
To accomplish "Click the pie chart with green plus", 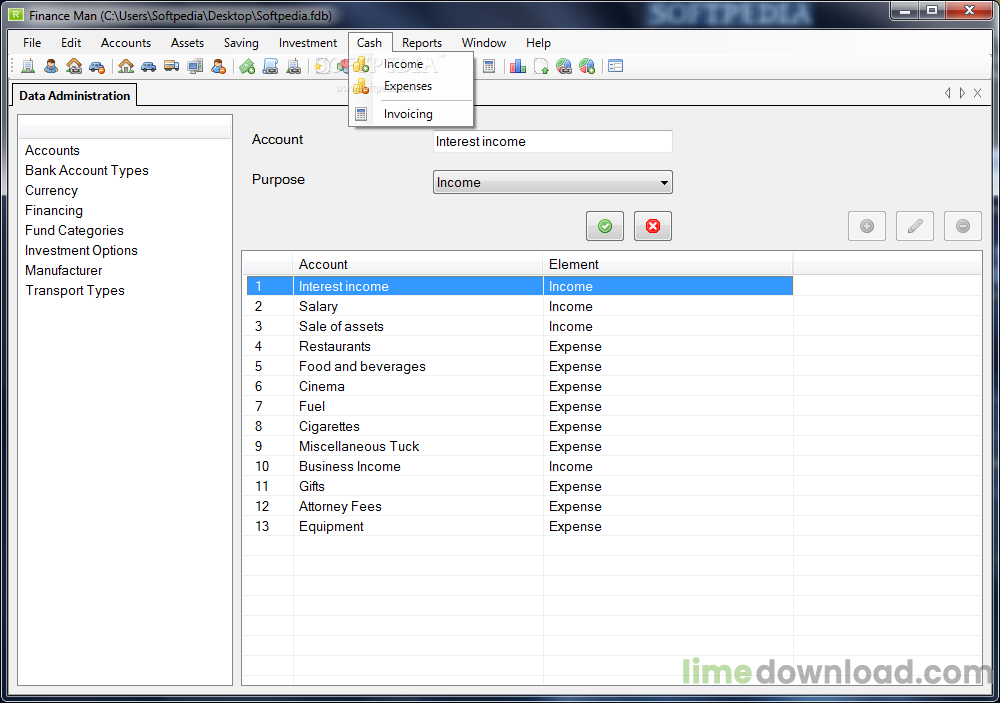I will 587,66.
